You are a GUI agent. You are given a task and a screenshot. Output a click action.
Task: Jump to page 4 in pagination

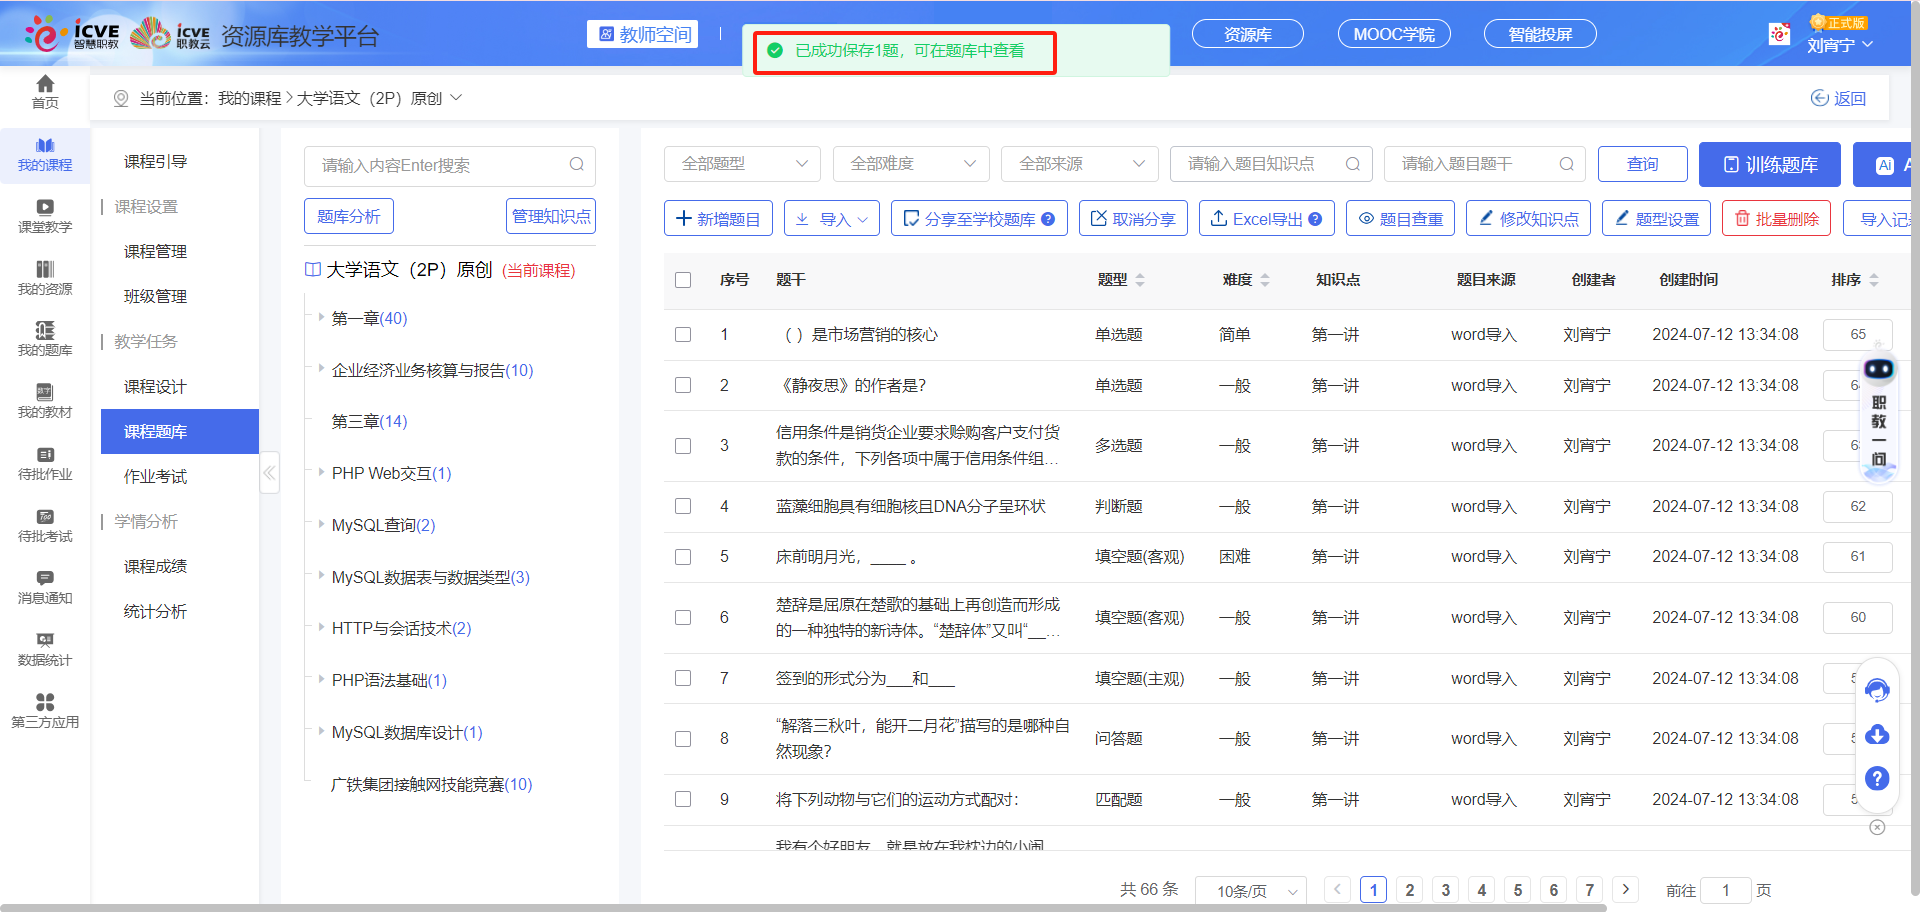coord(1481,889)
